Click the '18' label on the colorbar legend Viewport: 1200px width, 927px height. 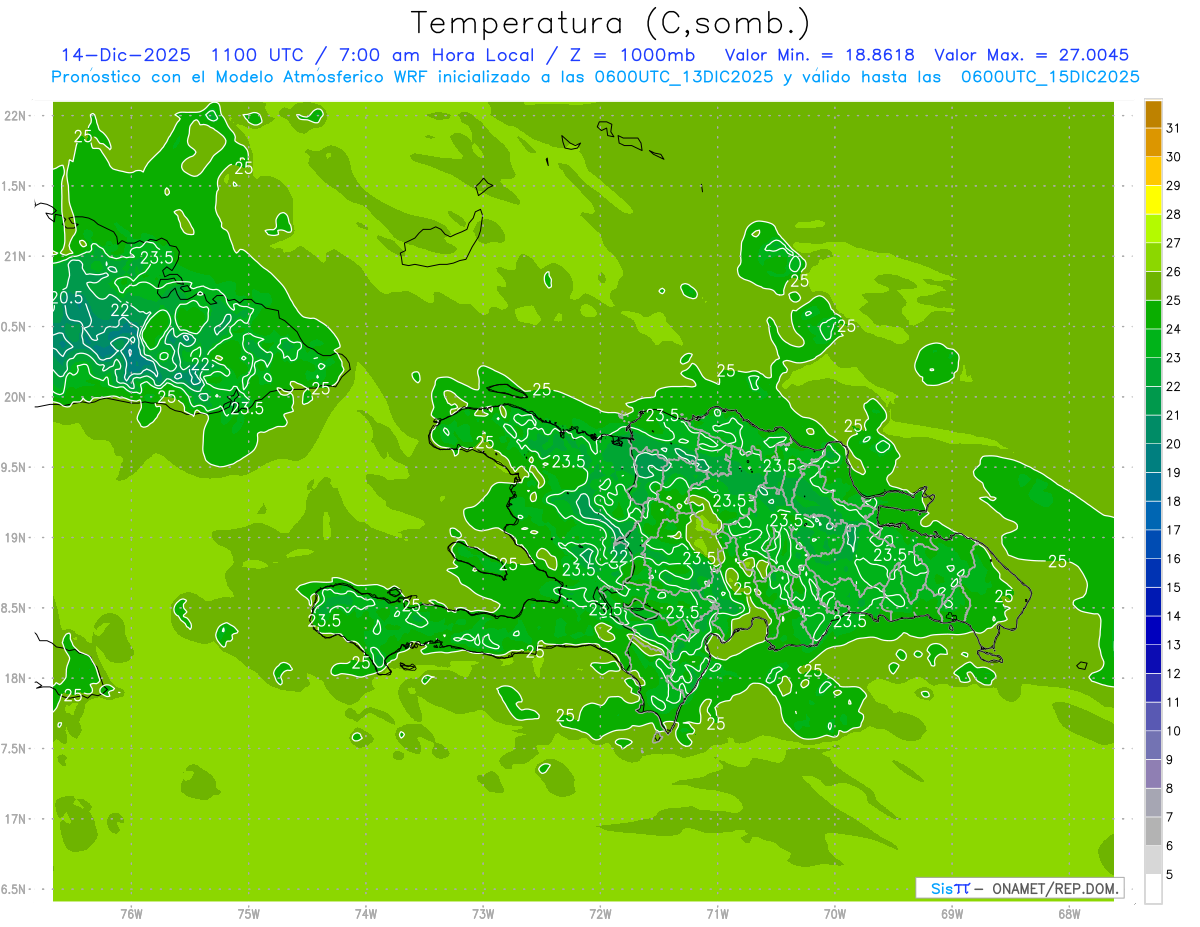(x=1174, y=501)
